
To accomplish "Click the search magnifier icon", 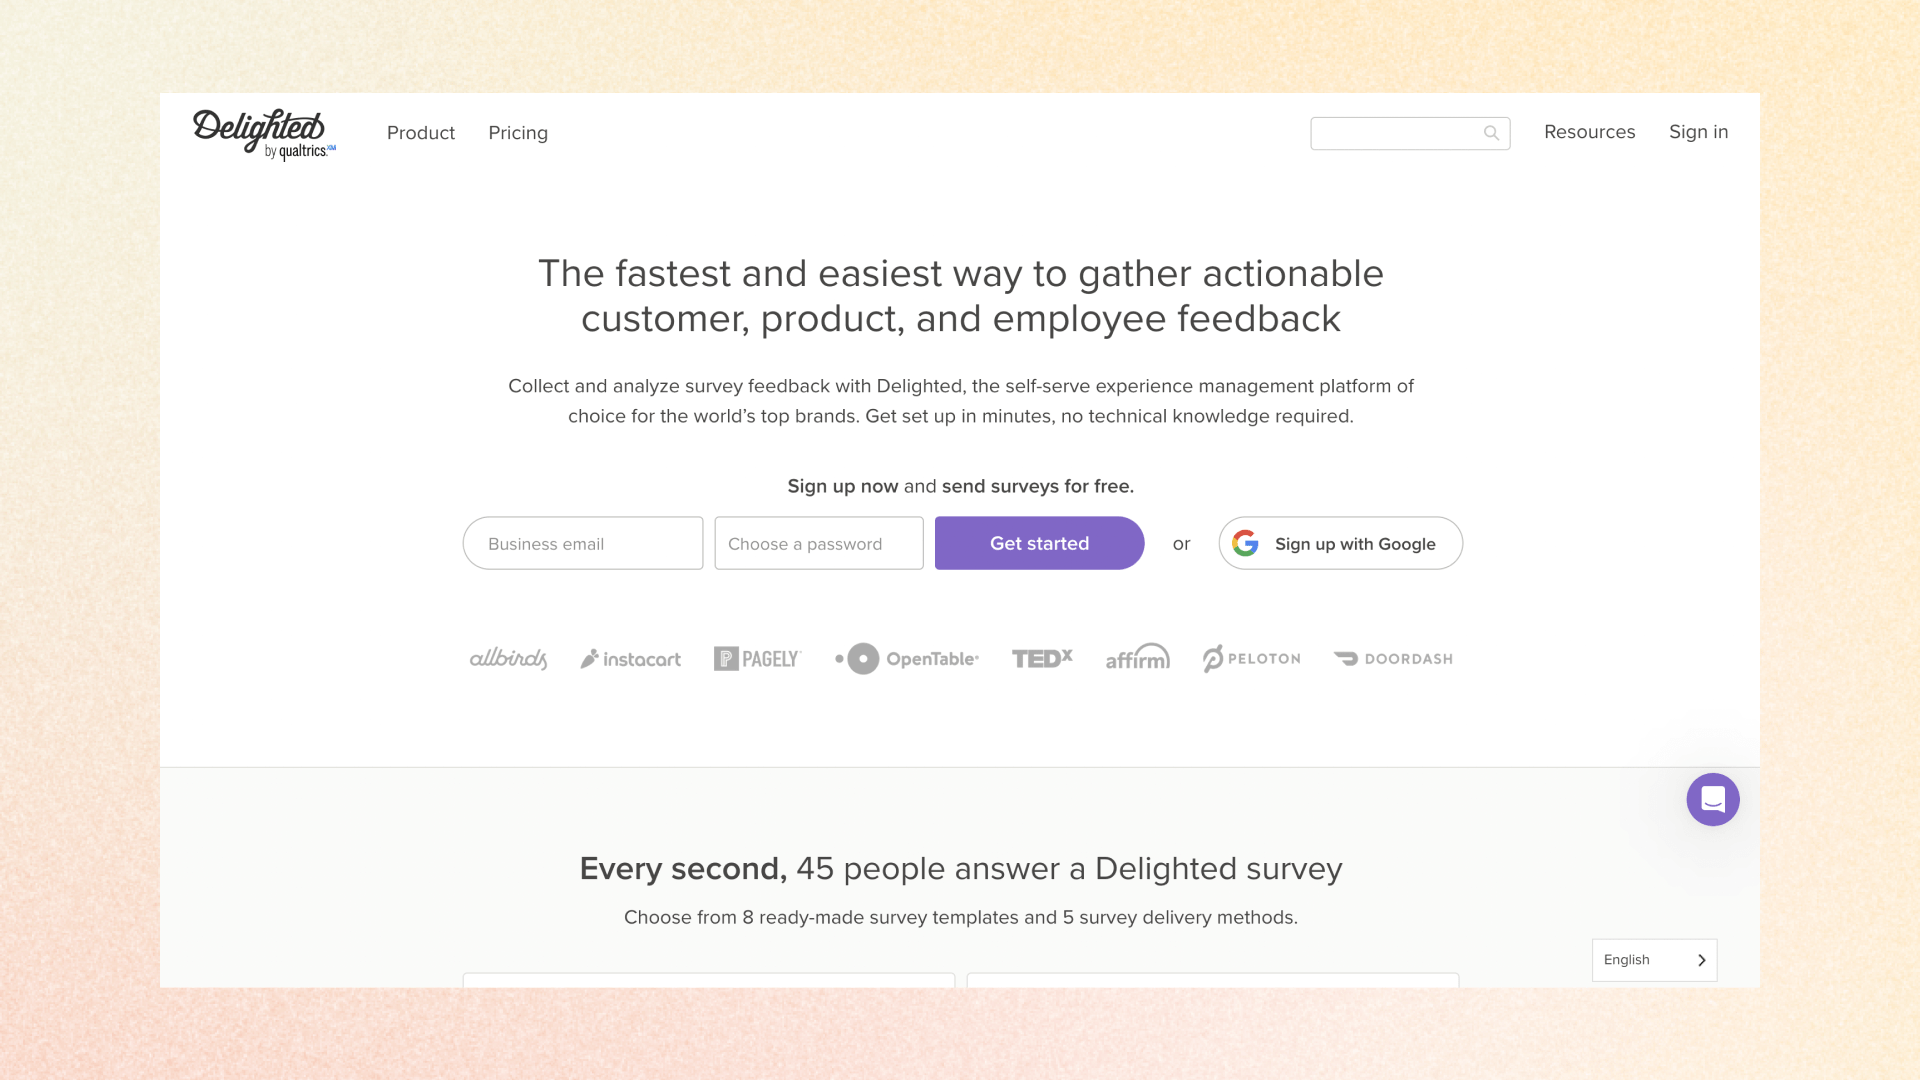I will pyautogui.click(x=1491, y=133).
